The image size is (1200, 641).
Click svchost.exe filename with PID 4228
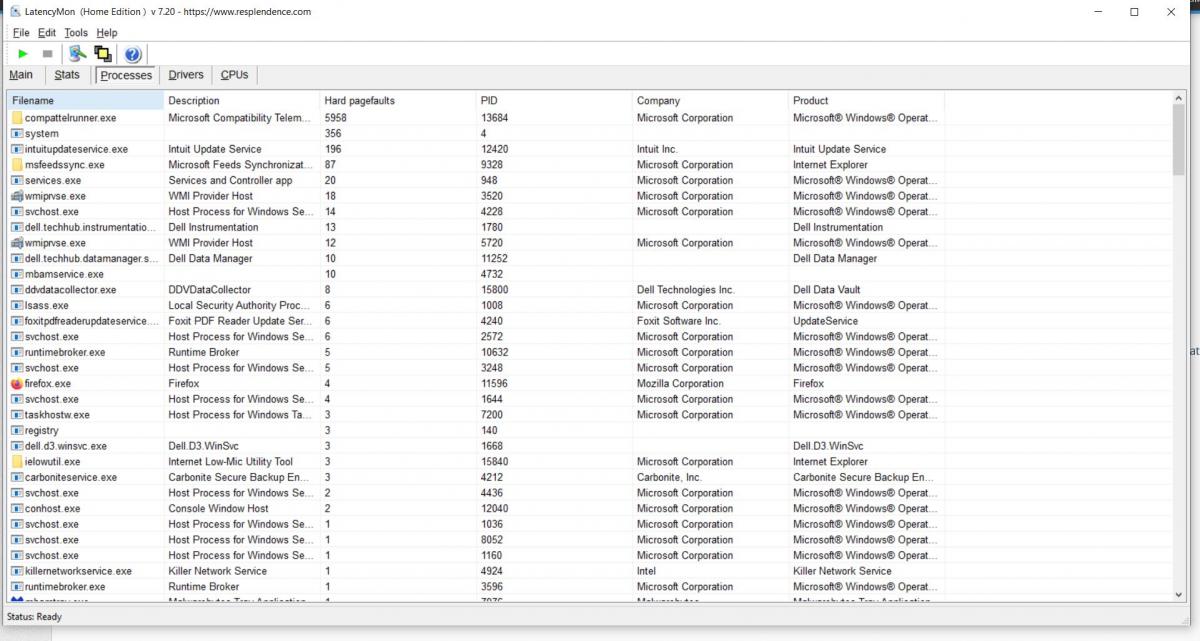point(52,212)
